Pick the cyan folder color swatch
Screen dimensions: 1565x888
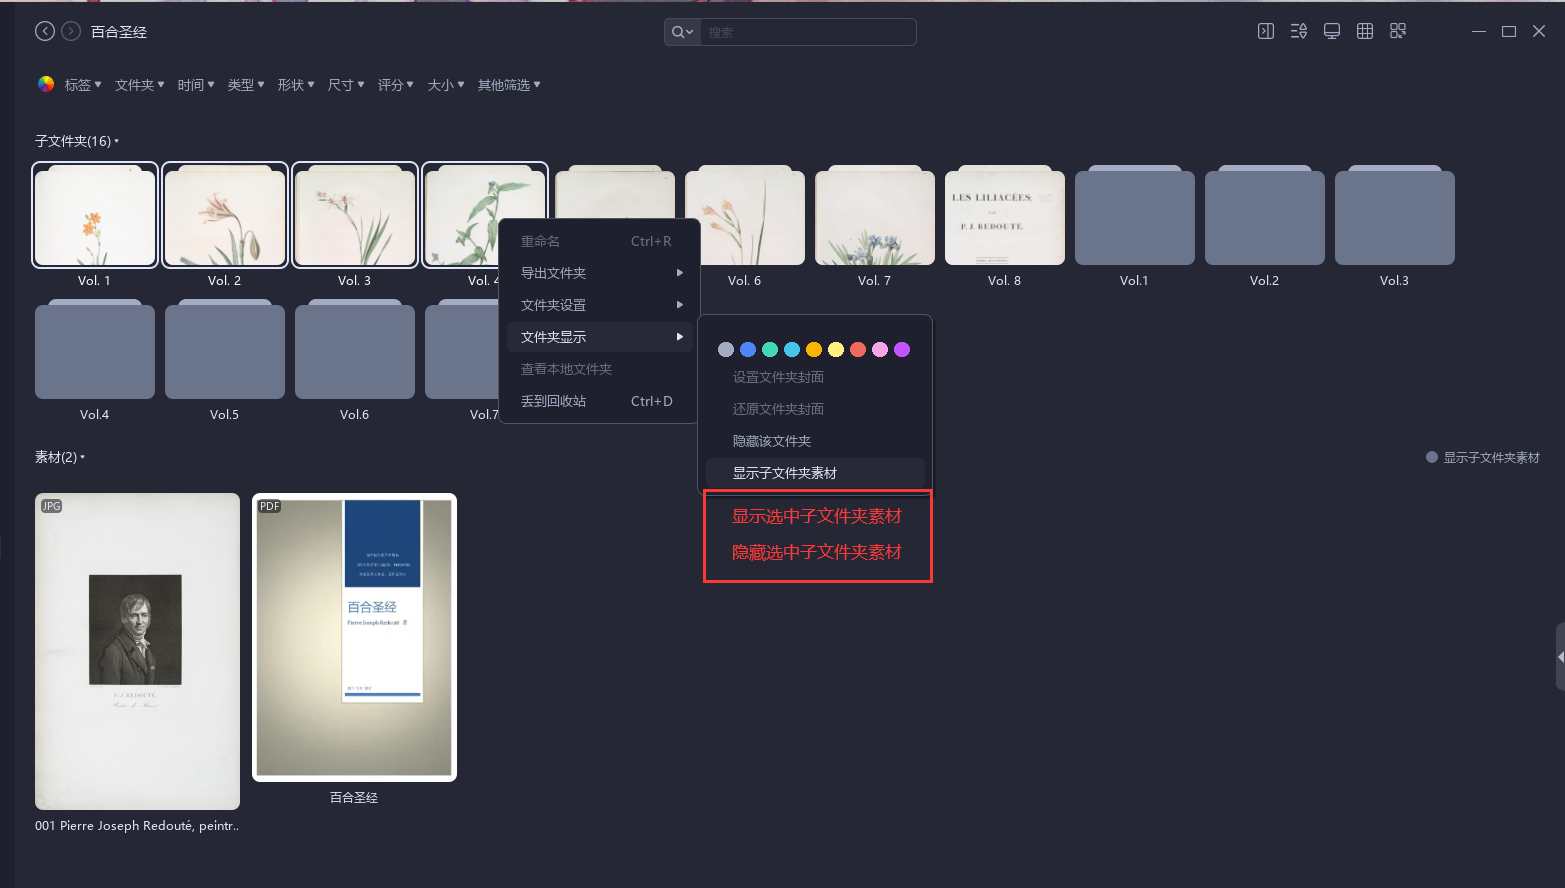pyautogui.click(x=792, y=349)
